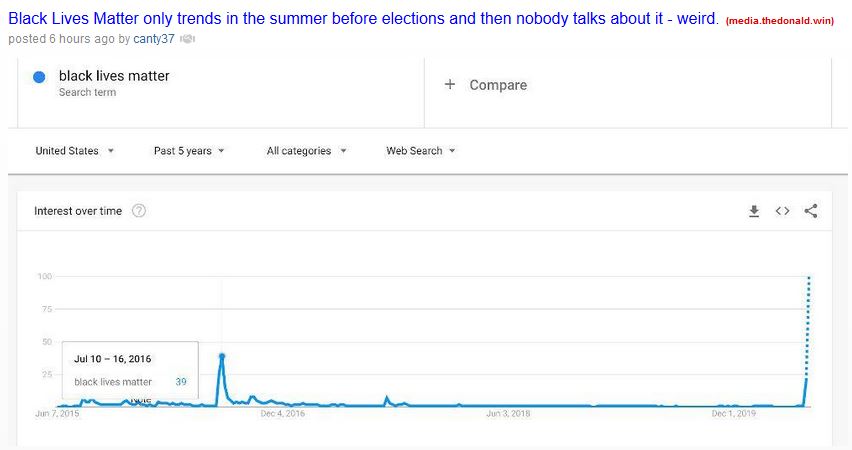Click the blue dot for black lives matter
Image resolution: width=852 pixels, height=450 pixels.
click(x=39, y=77)
